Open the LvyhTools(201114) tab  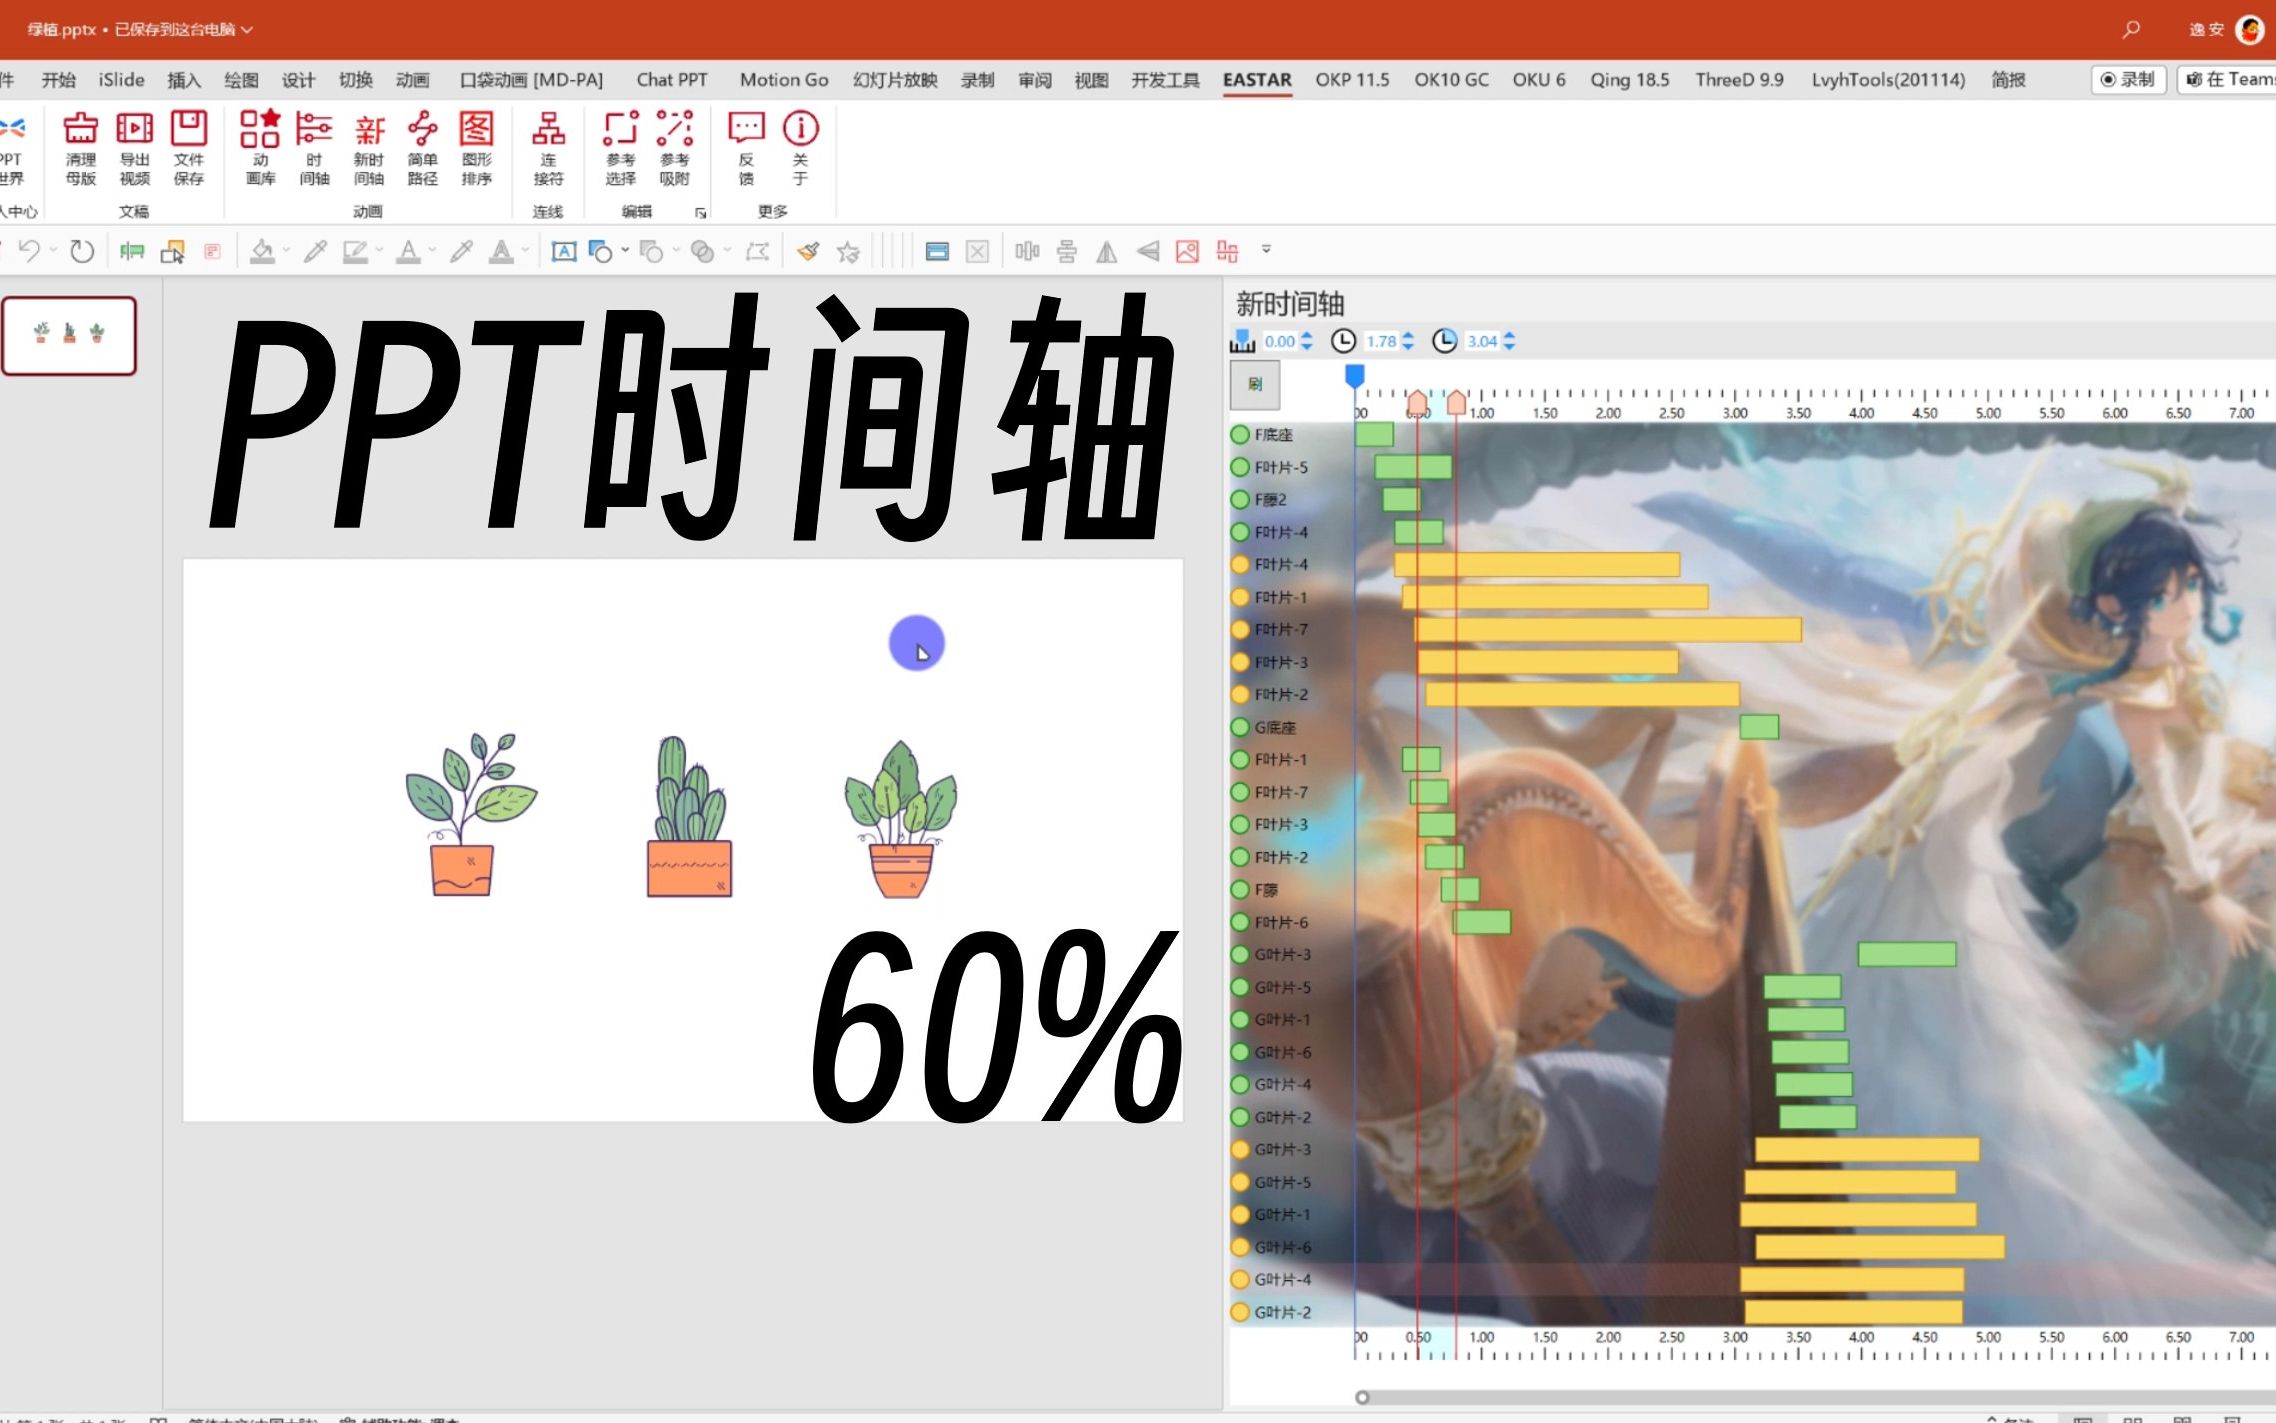coord(1888,80)
